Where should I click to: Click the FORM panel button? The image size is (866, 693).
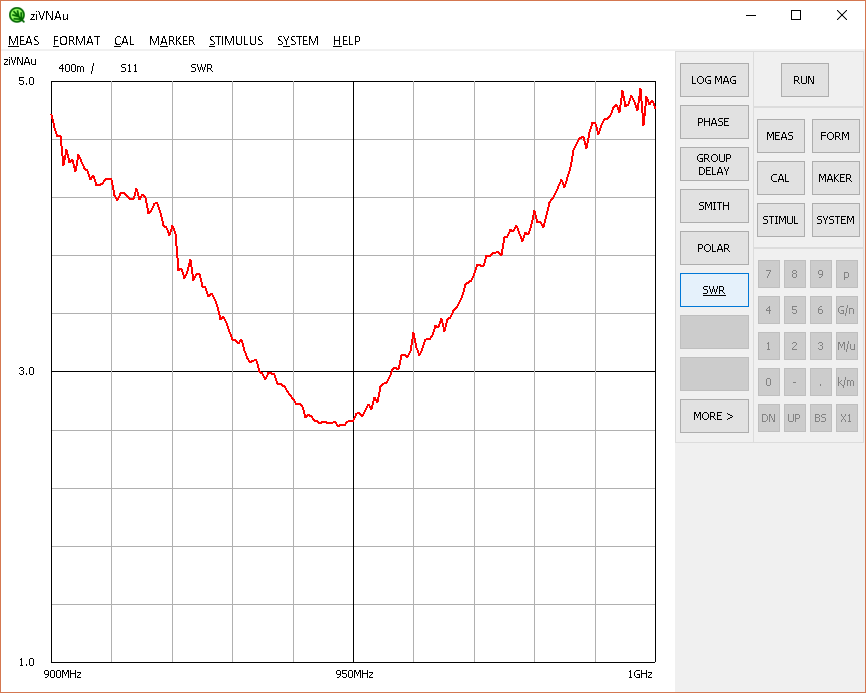[836, 136]
